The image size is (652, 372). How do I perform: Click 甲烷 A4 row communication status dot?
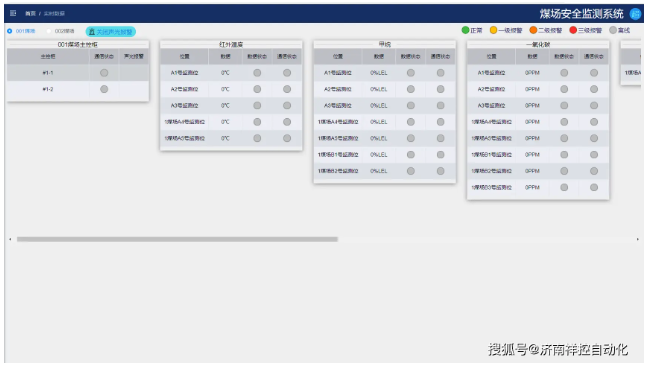440,122
